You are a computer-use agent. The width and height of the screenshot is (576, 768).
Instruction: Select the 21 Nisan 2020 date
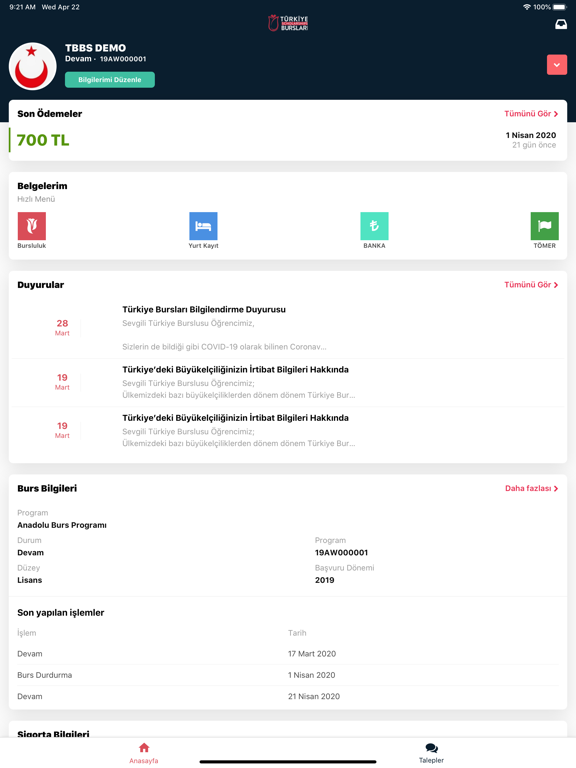(314, 696)
